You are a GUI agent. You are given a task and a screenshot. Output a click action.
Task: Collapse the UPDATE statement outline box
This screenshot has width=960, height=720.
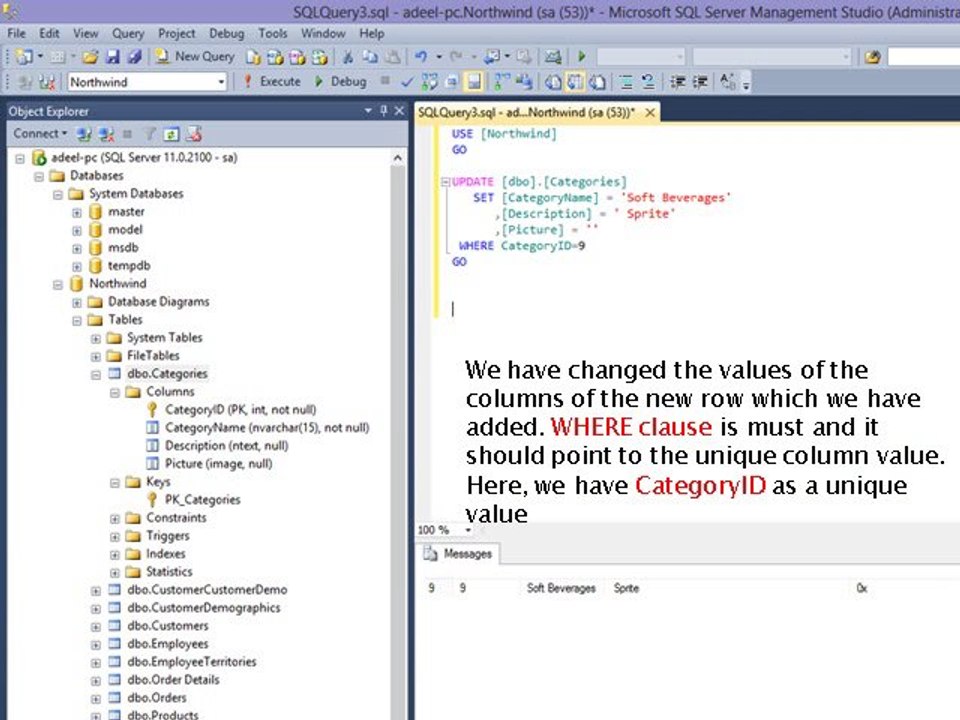coord(445,182)
